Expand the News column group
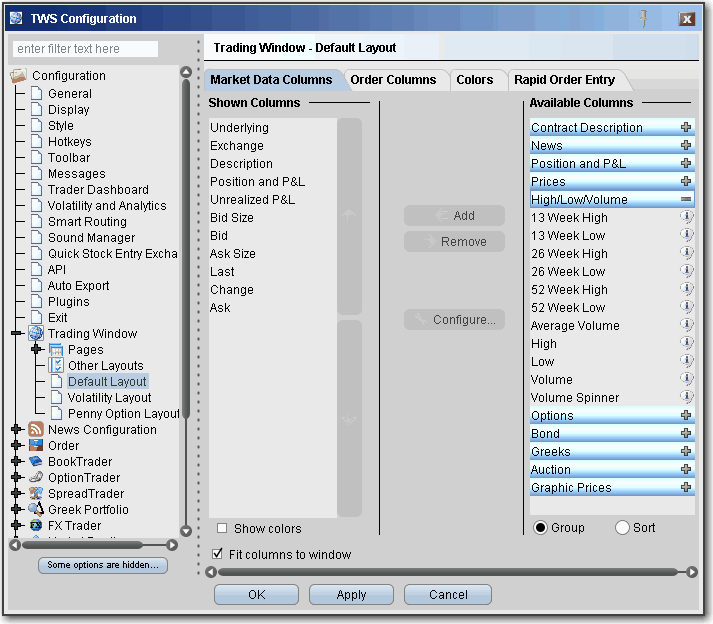Viewport: 713px width, 624px height. (x=686, y=145)
